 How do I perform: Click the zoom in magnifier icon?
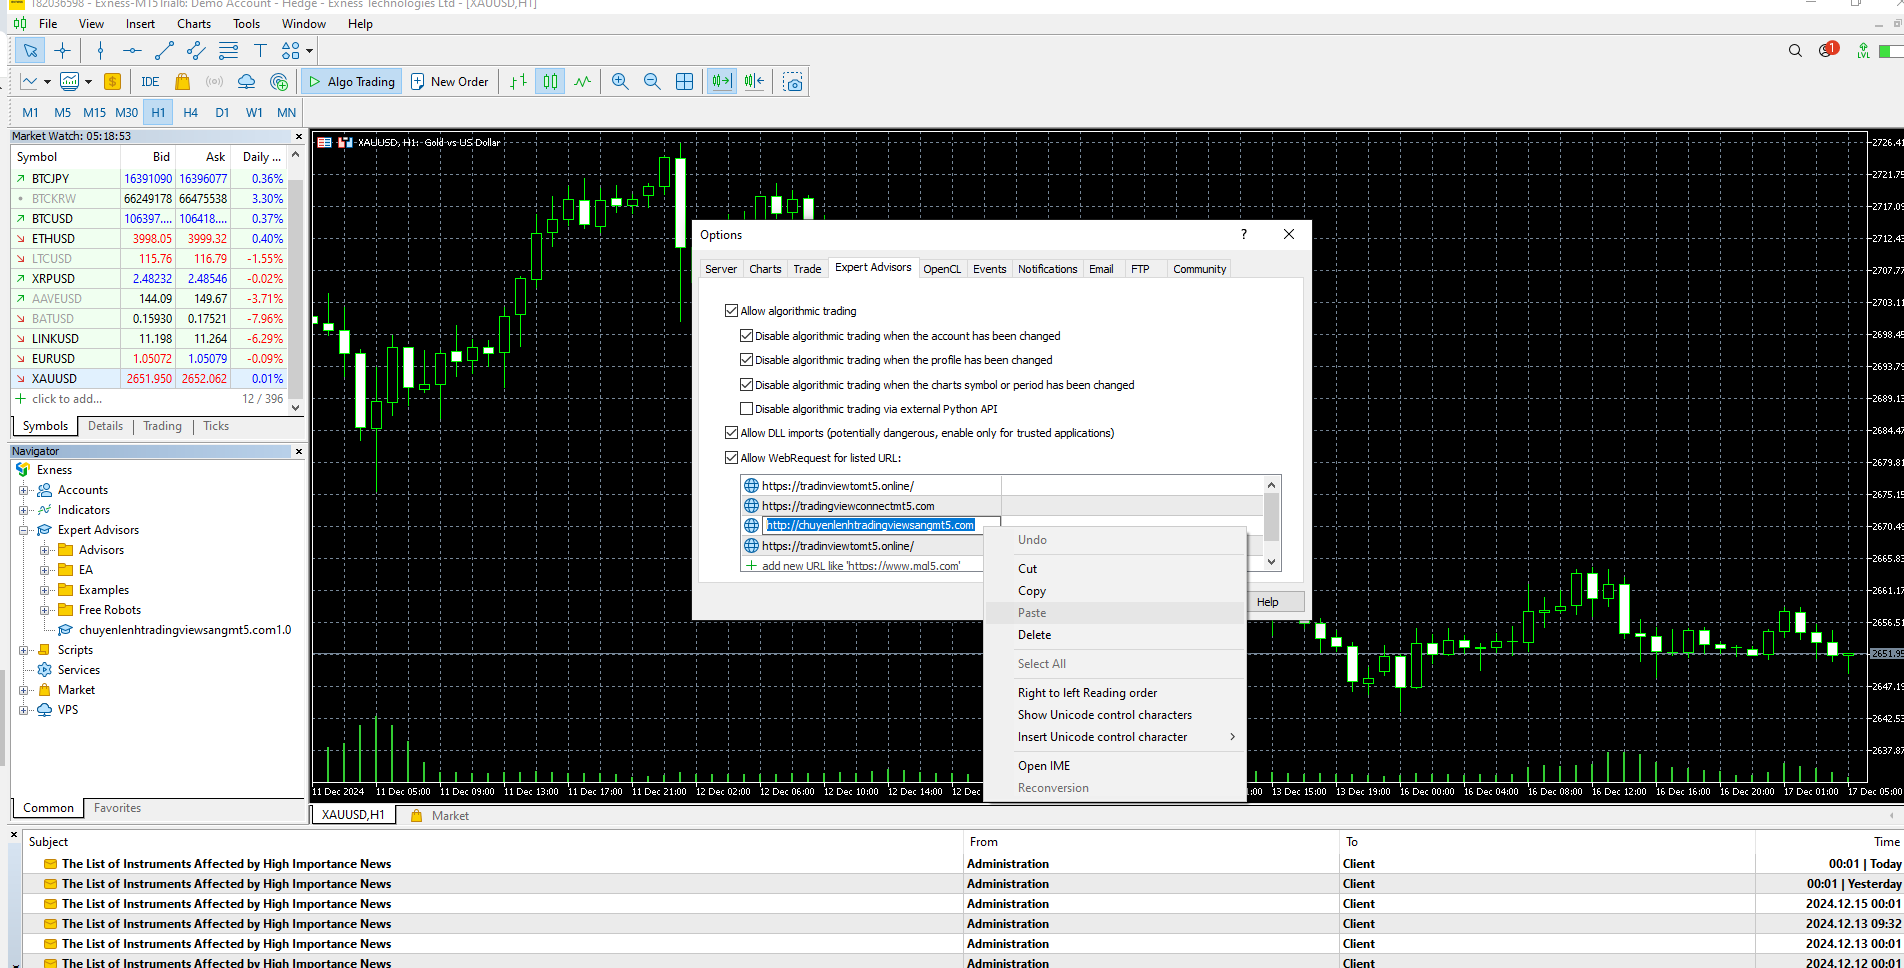[620, 82]
